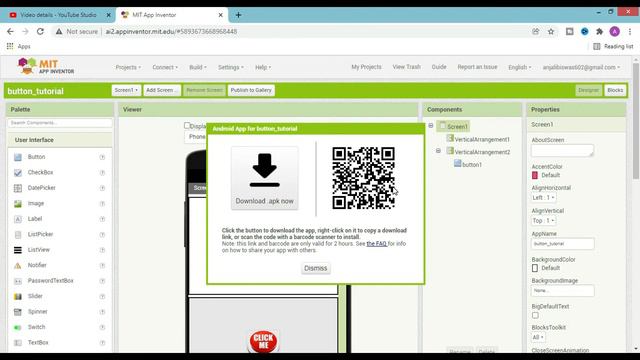Open help for ListView component
640x360 pixels.
(102, 250)
